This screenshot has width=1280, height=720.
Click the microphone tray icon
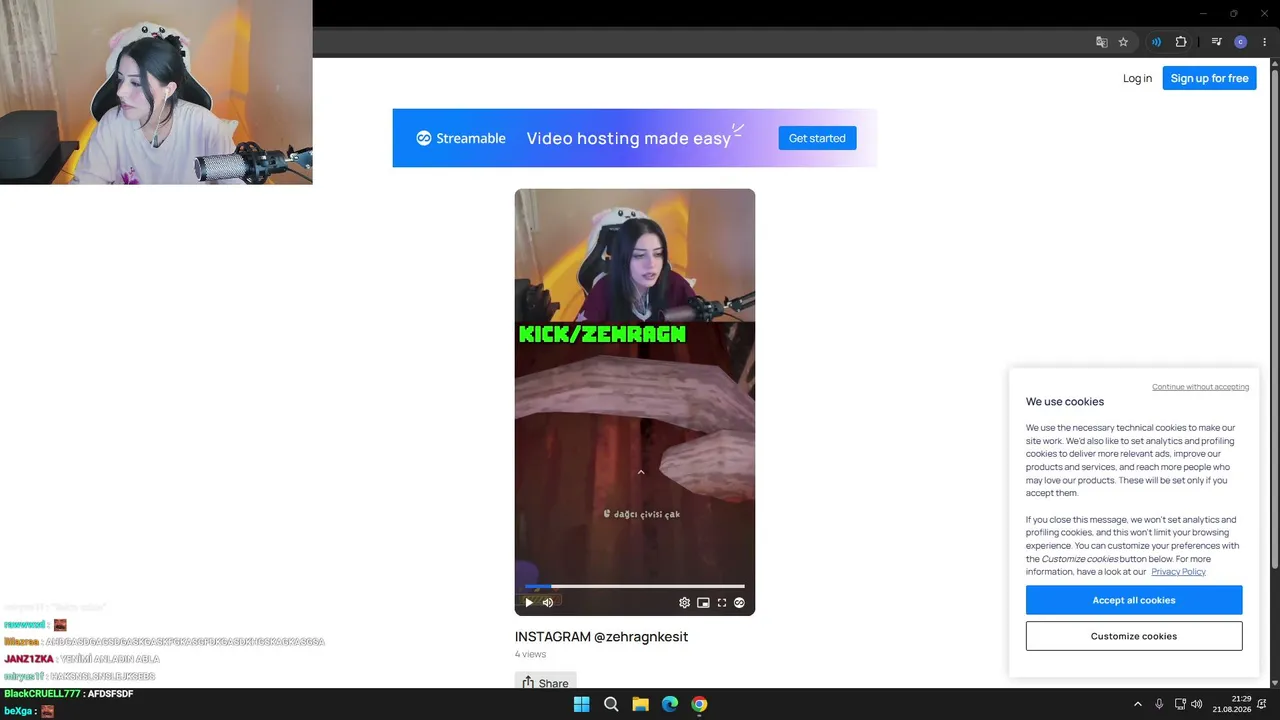point(1159,704)
